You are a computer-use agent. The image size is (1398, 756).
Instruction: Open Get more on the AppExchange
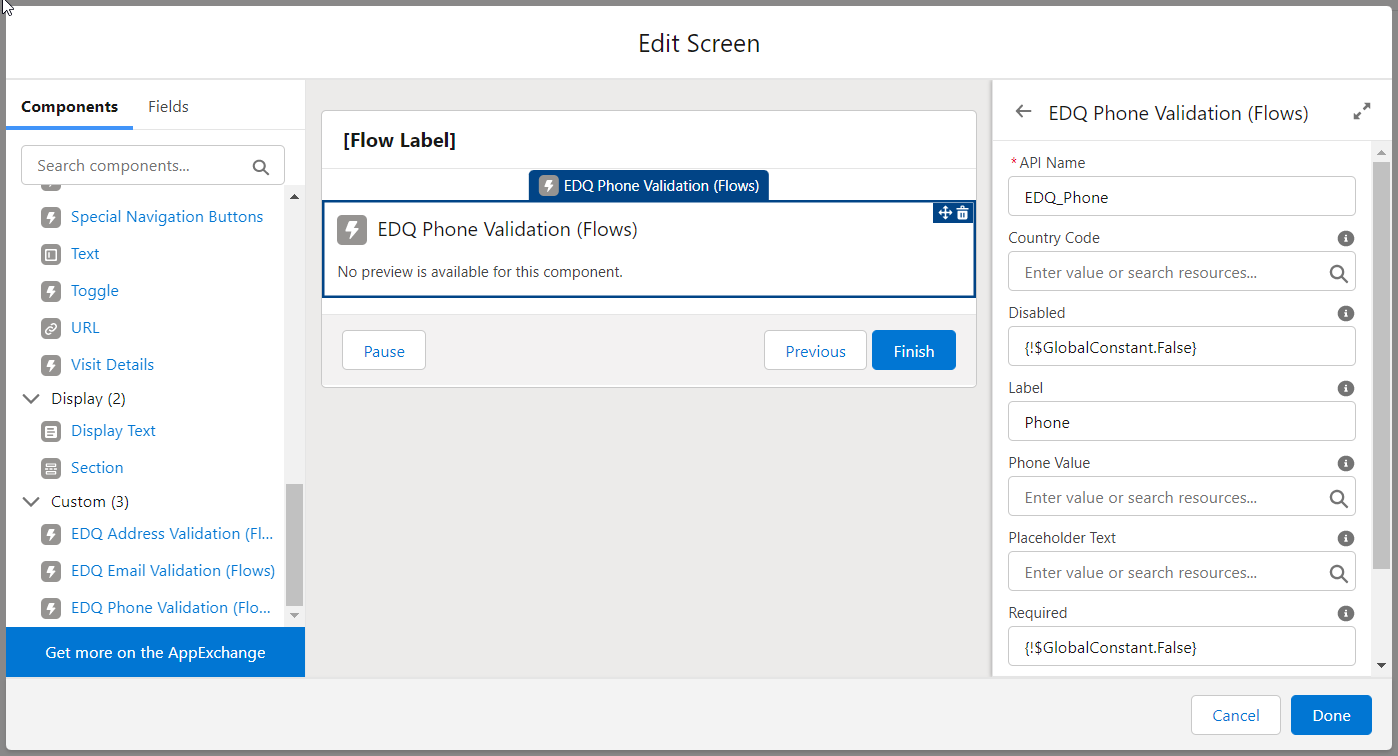click(x=155, y=652)
